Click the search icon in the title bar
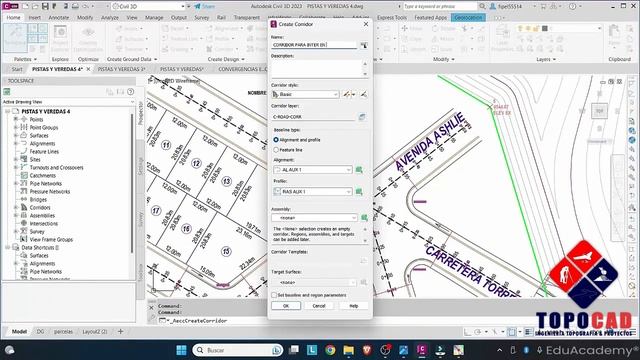 click(482, 7)
